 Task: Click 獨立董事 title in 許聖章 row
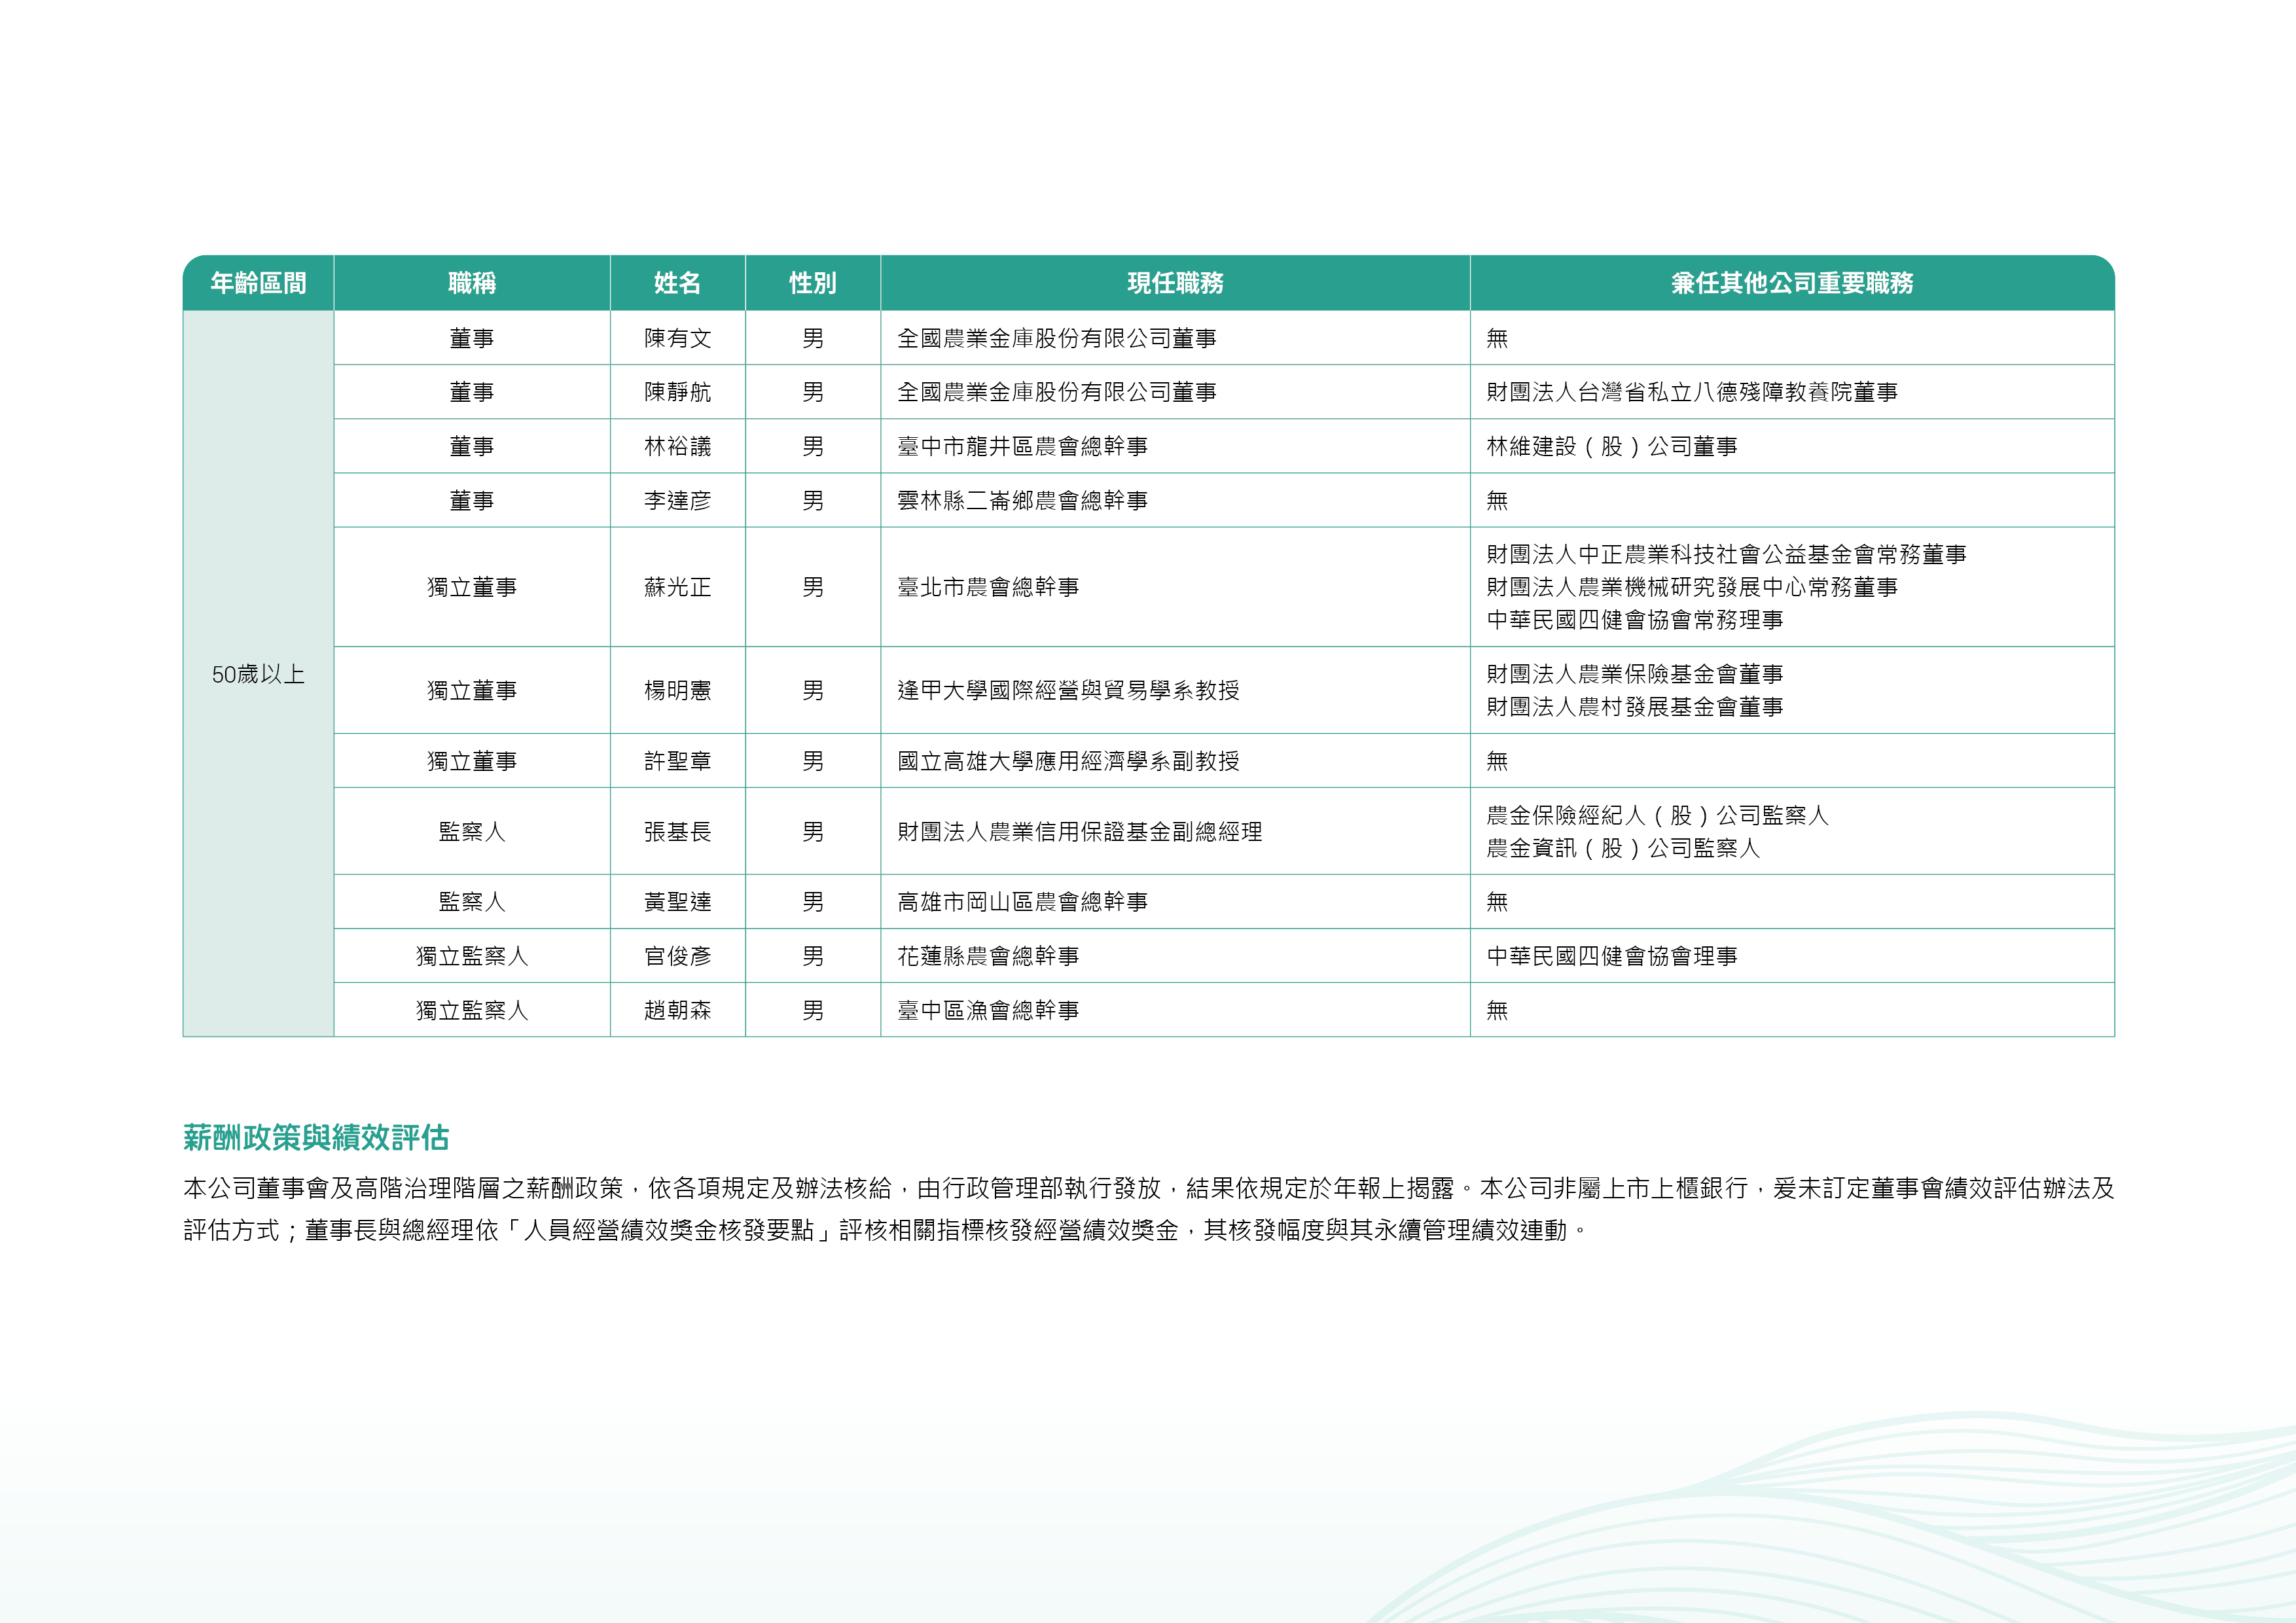(x=472, y=761)
